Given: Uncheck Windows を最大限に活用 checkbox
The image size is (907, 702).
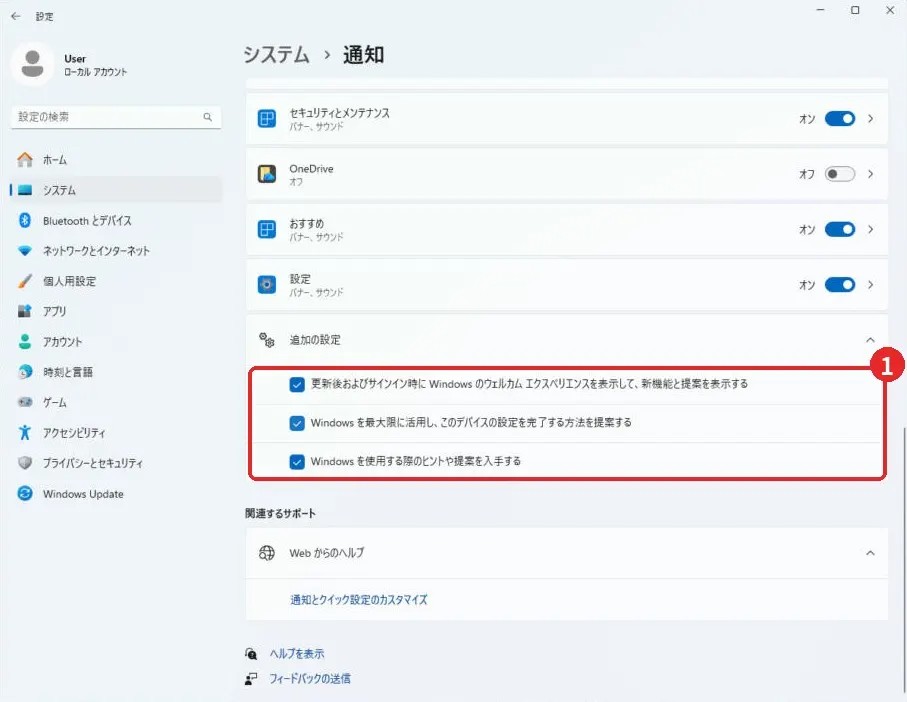Looking at the screenshot, I should click(297, 423).
